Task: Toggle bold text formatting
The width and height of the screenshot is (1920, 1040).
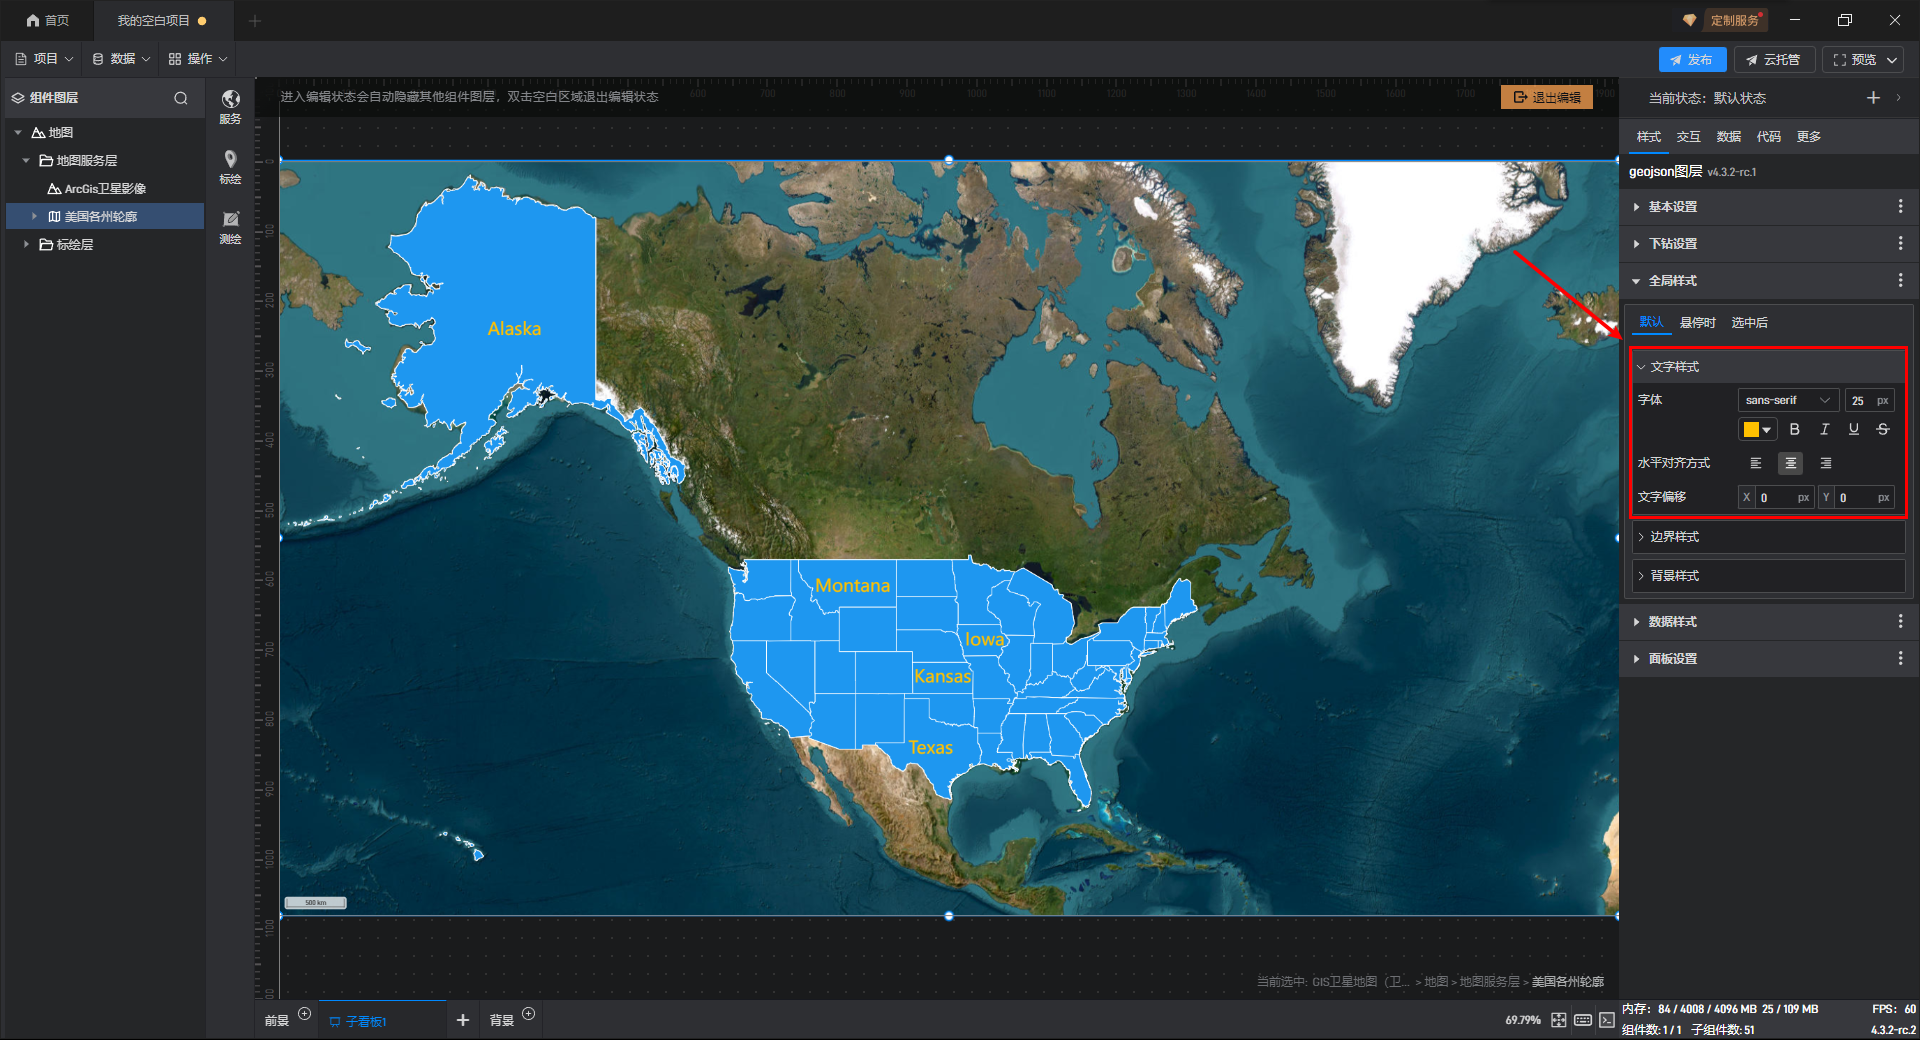Action: (1795, 429)
